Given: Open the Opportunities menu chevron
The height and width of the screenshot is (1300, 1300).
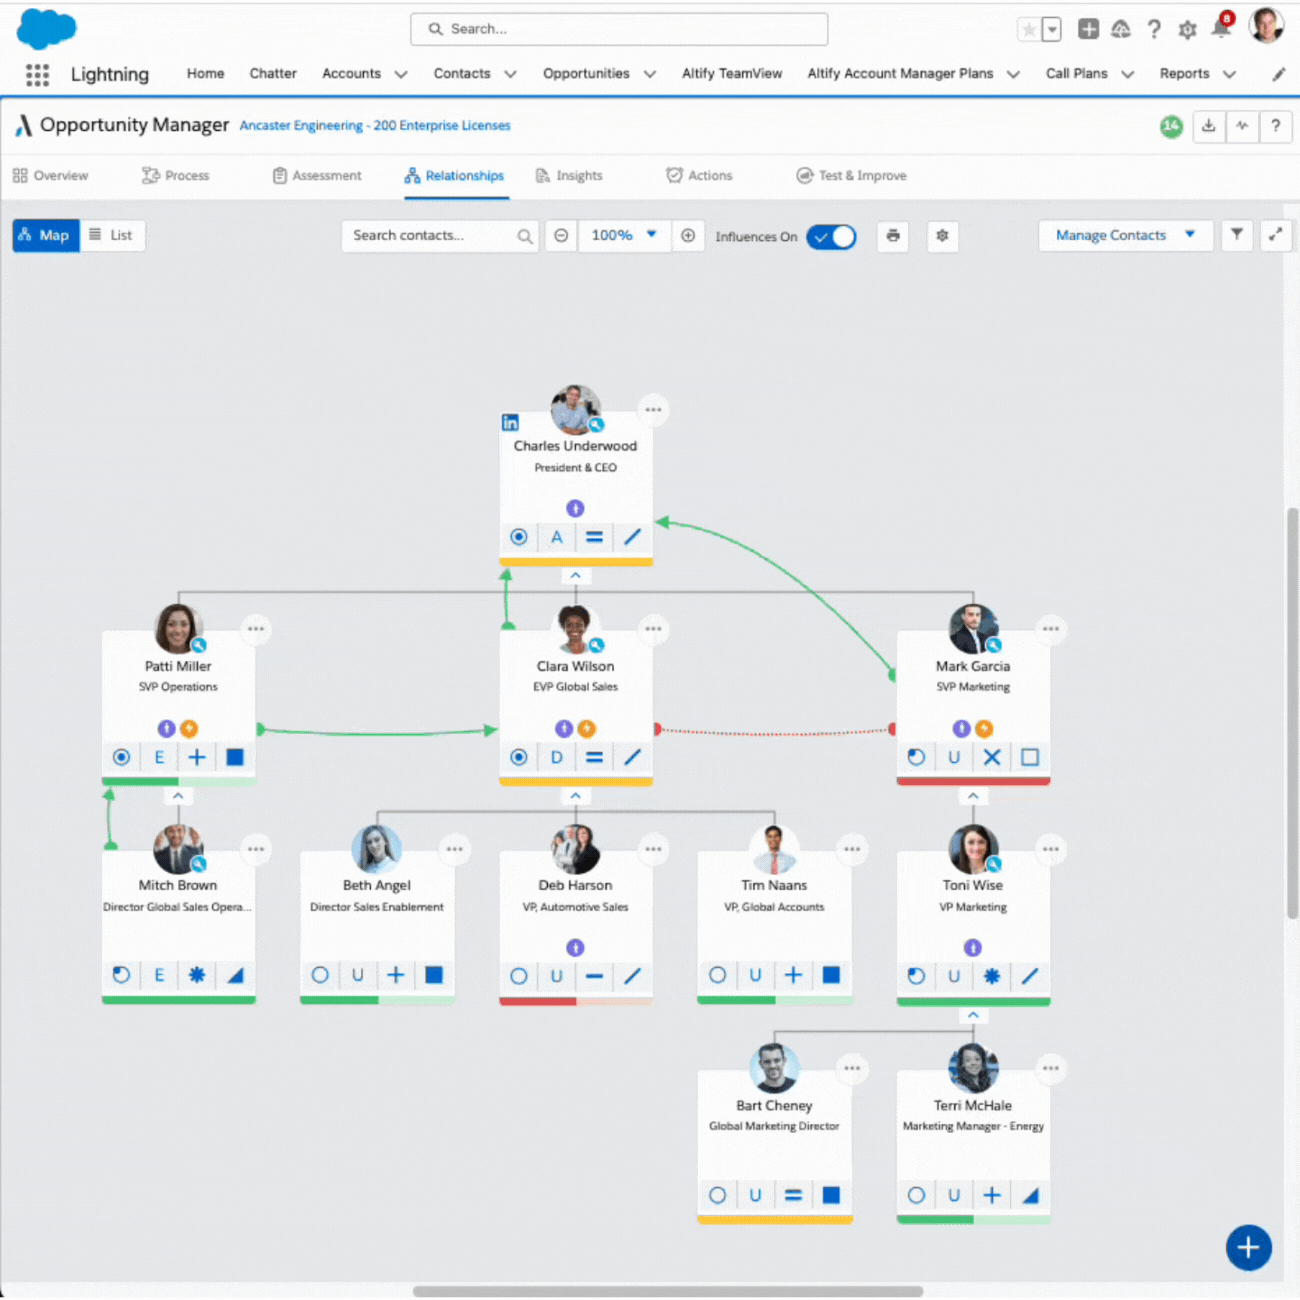Looking at the screenshot, I should pyautogui.click(x=650, y=74).
